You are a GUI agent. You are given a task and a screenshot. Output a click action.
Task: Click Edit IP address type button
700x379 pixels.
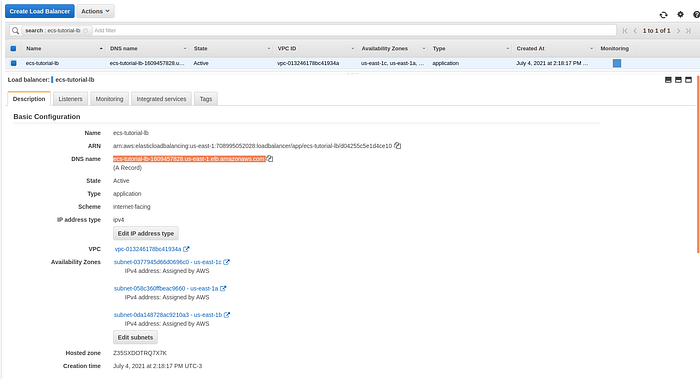click(146, 233)
